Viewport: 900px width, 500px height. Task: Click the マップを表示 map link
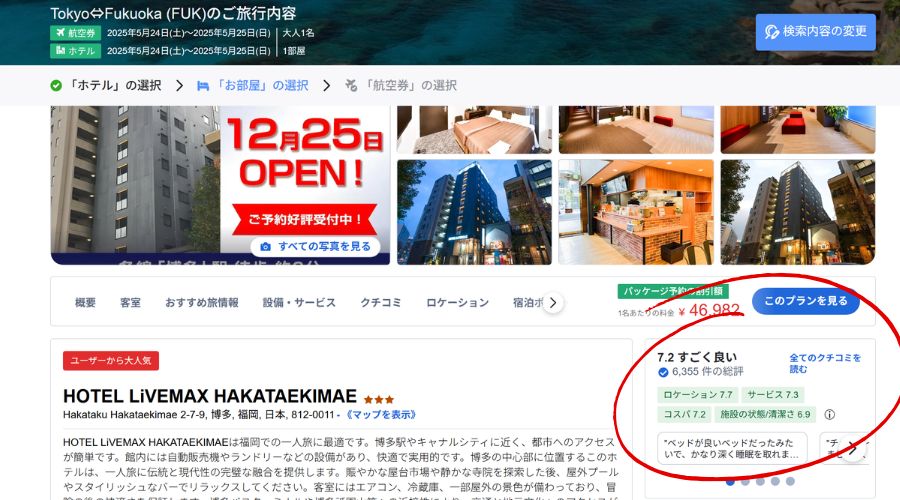pyautogui.click(x=379, y=414)
